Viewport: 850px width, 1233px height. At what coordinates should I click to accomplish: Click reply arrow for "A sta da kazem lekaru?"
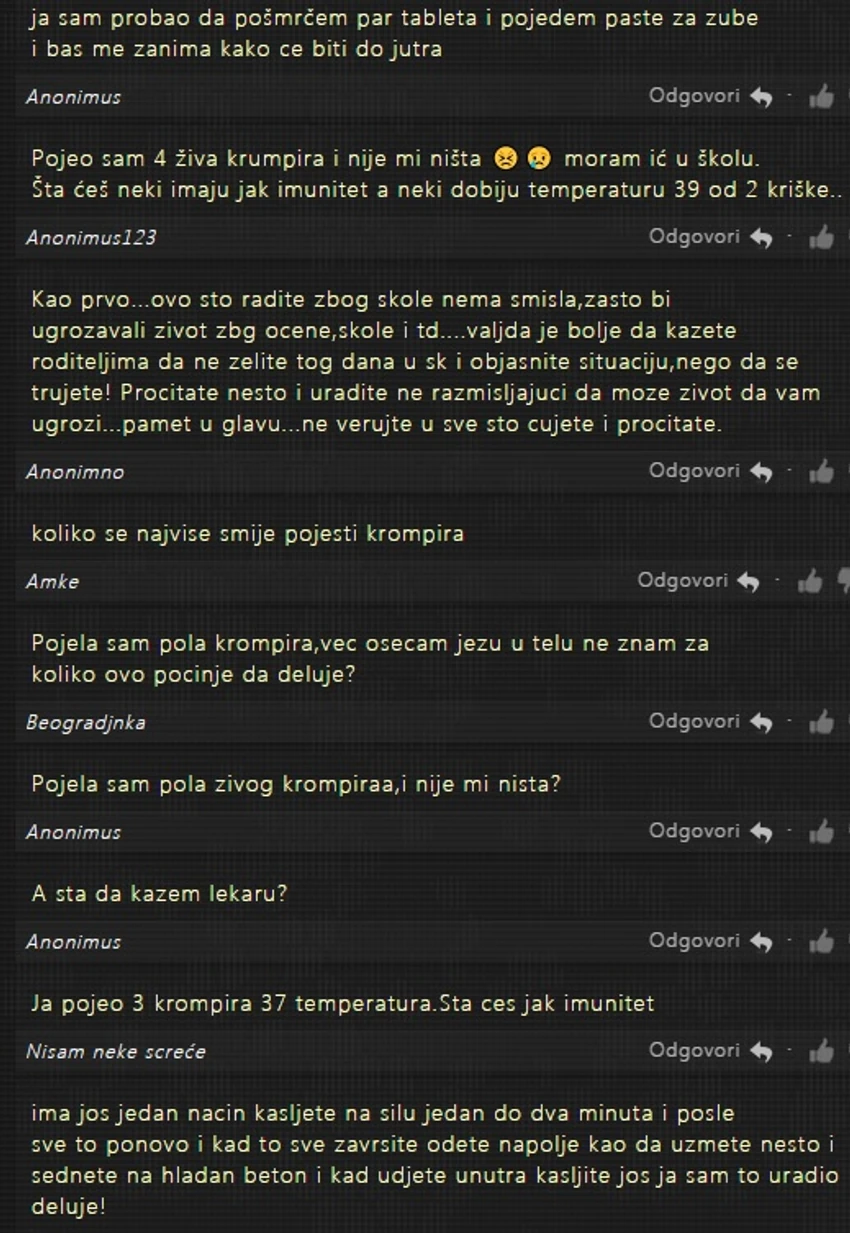[761, 942]
